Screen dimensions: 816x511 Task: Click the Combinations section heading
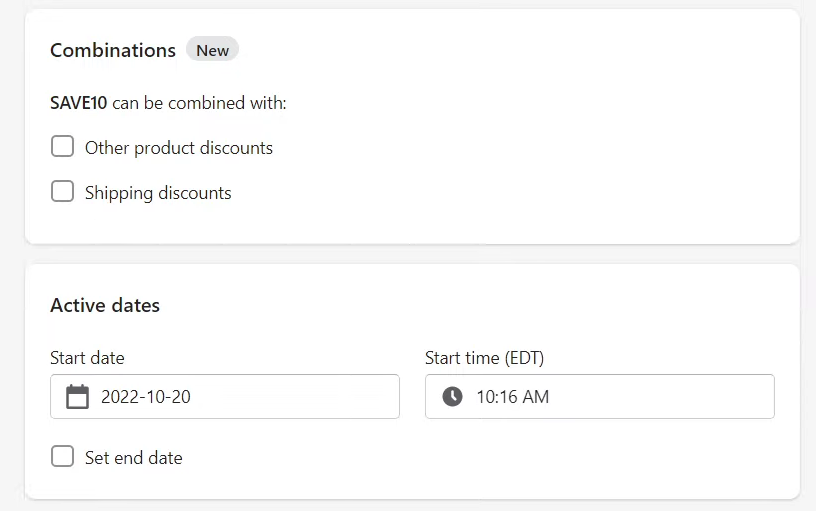pos(113,50)
